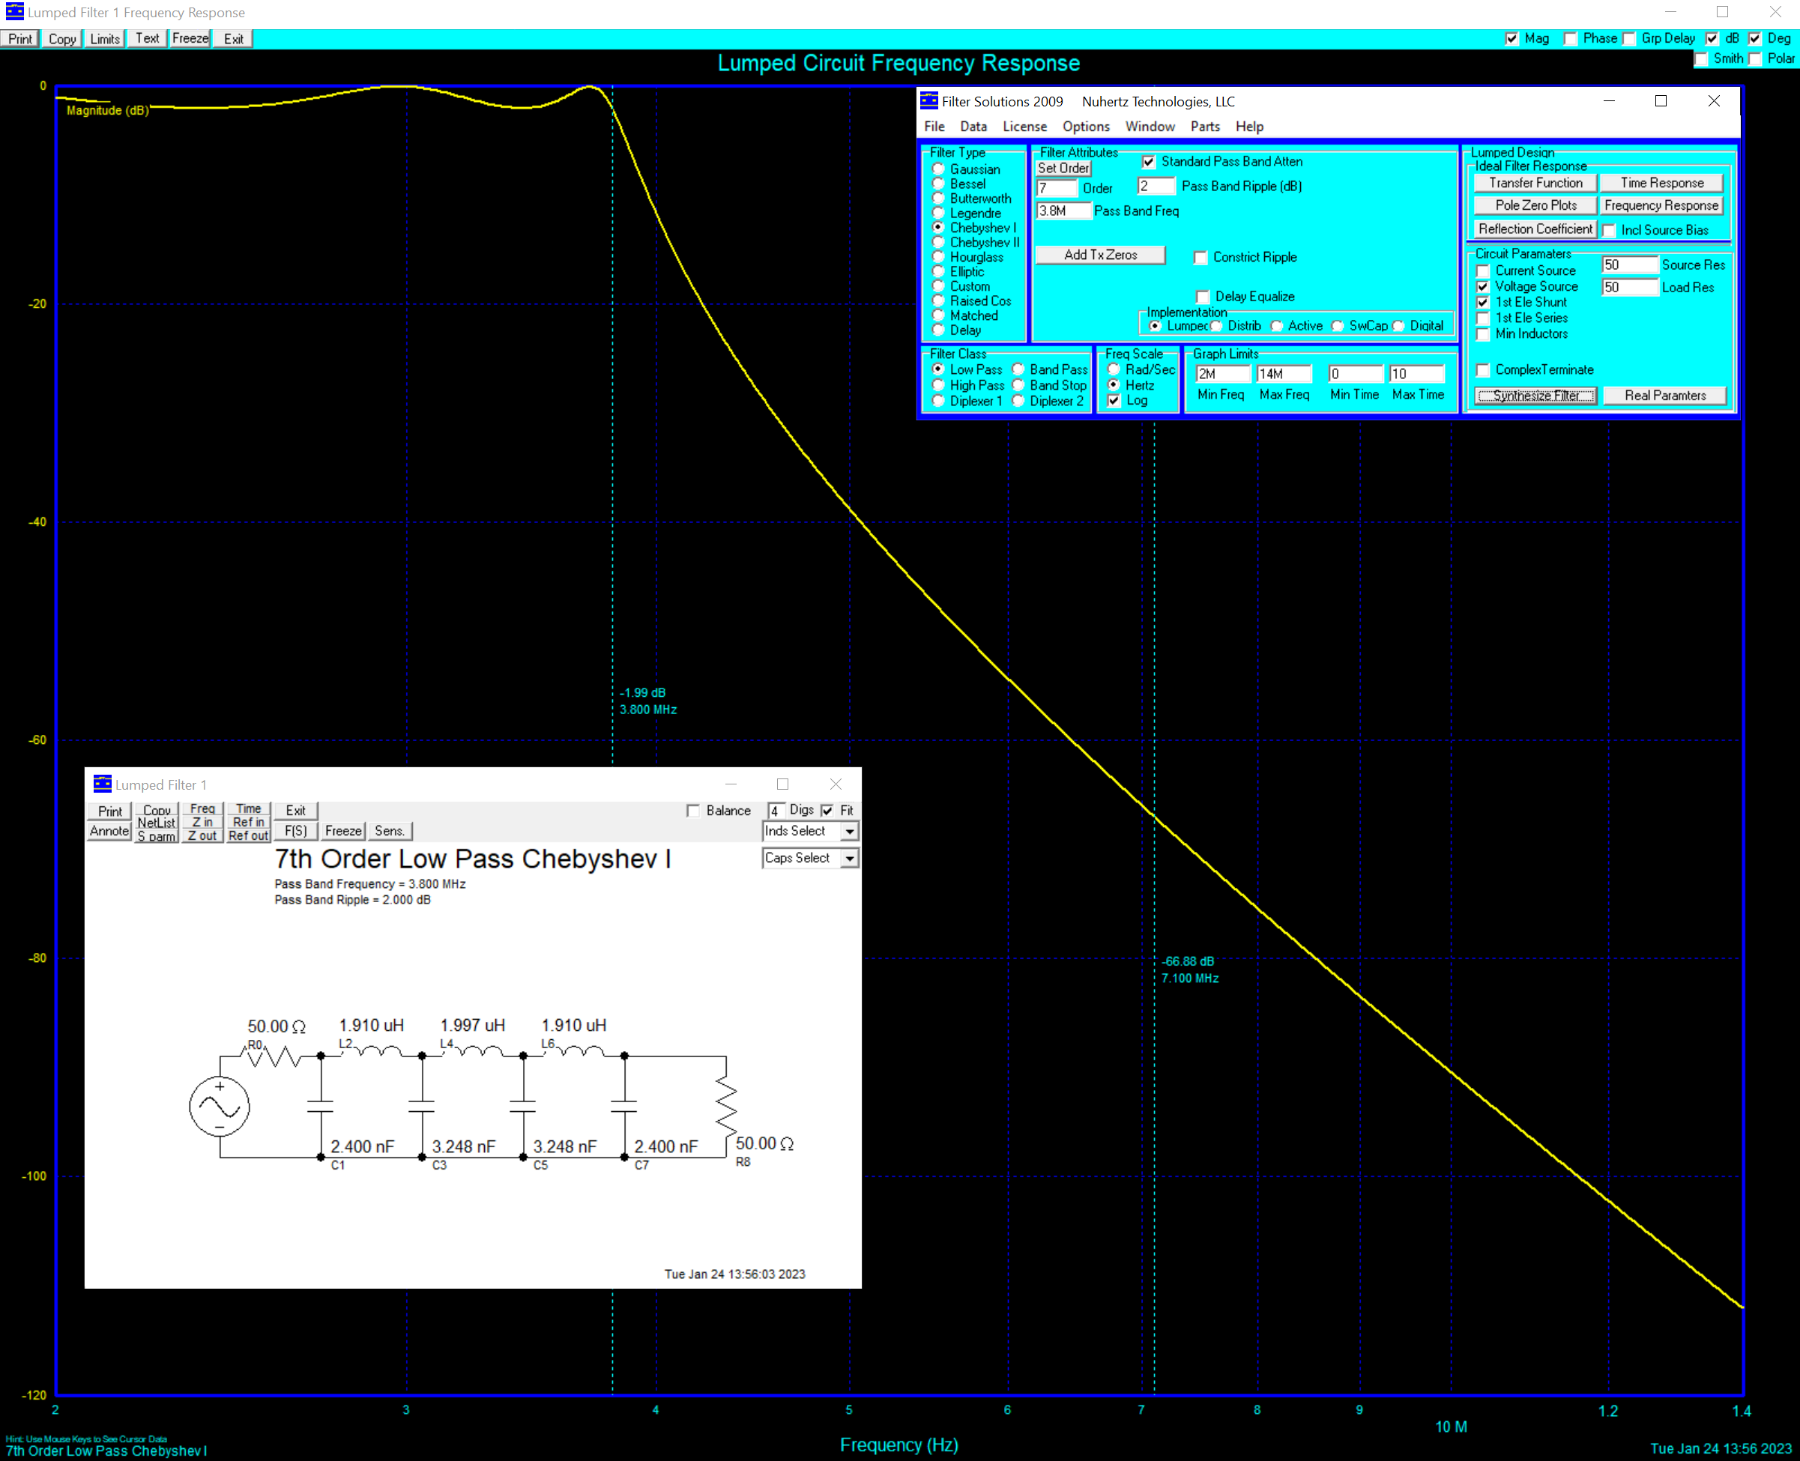1800x1461 pixels.
Task: Expand the Caps Select dropdown
Action: tap(849, 859)
